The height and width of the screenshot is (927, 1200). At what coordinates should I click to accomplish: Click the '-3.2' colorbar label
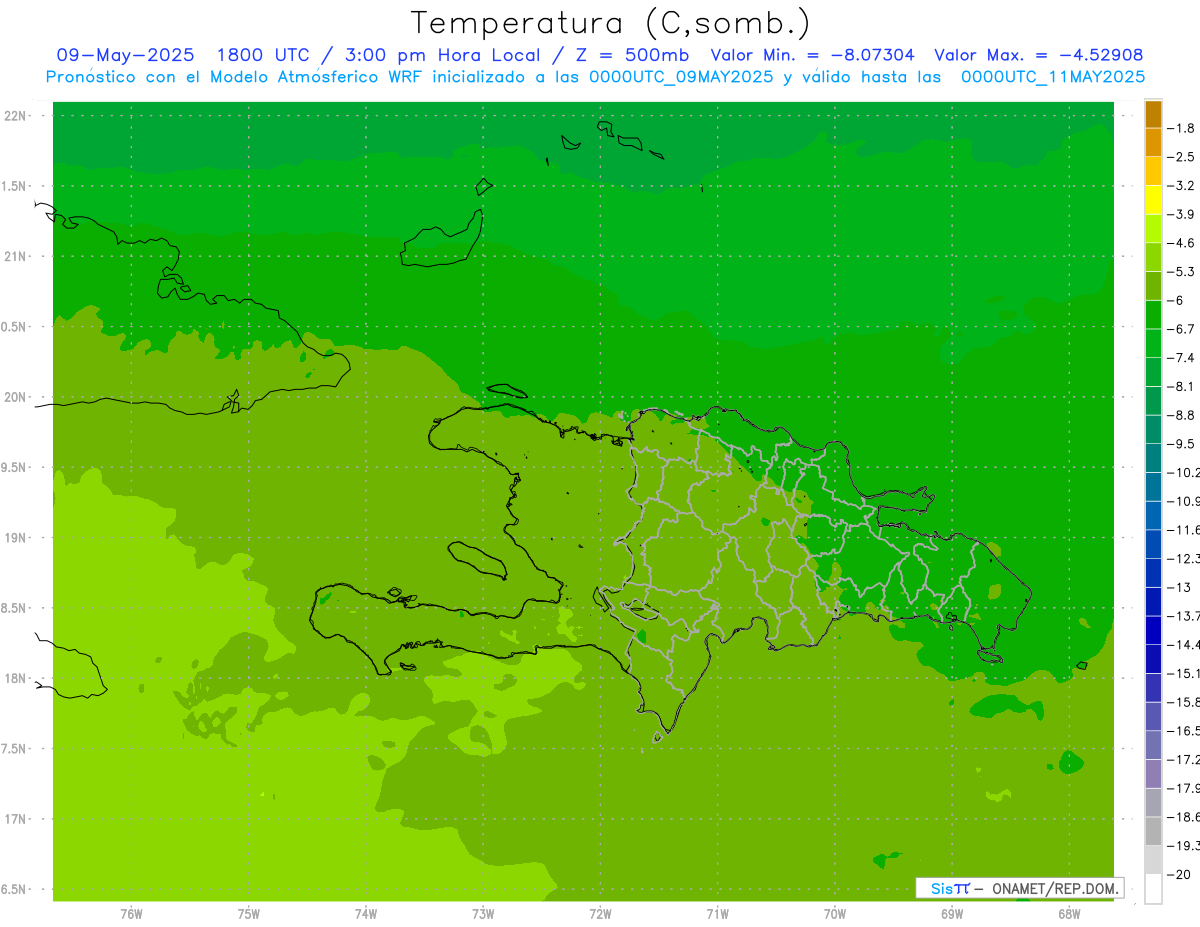click(x=1181, y=186)
